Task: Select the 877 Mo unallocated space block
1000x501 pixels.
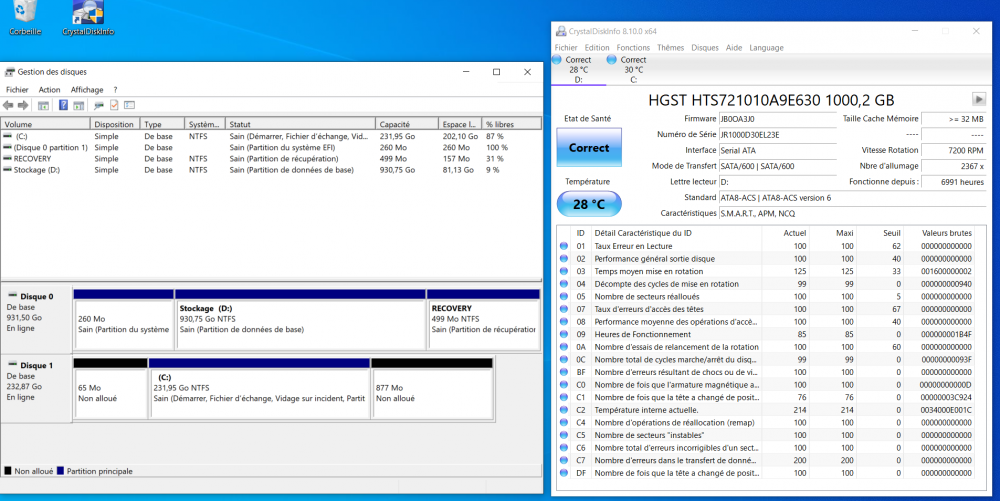Action: pyautogui.click(x=431, y=392)
